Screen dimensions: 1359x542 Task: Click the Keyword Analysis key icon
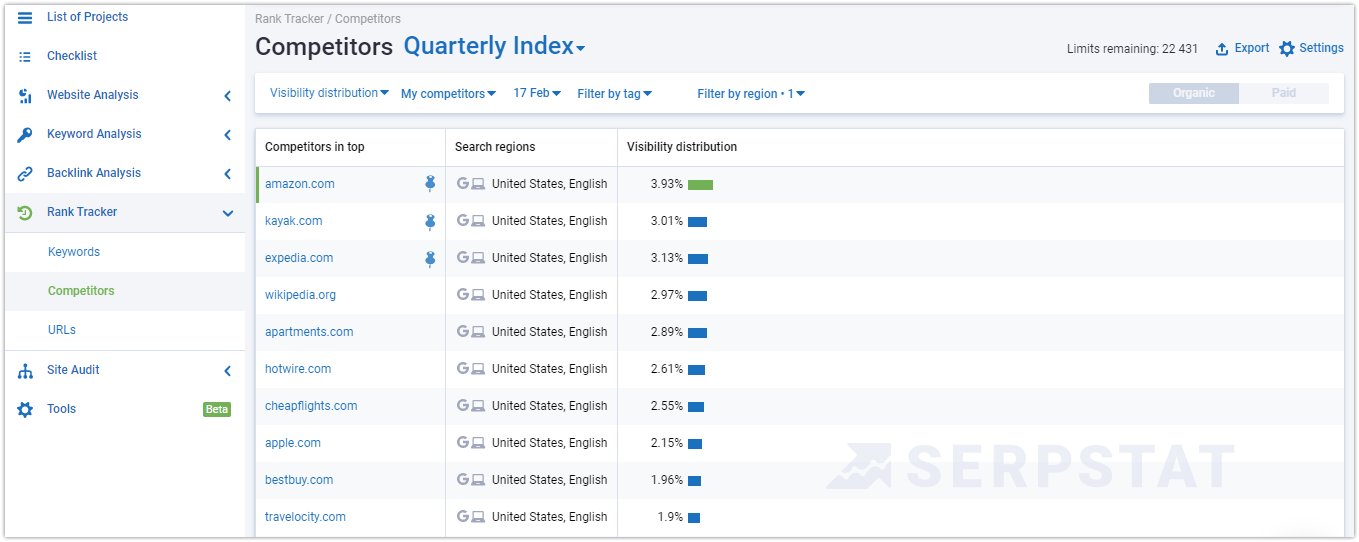[25, 135]
